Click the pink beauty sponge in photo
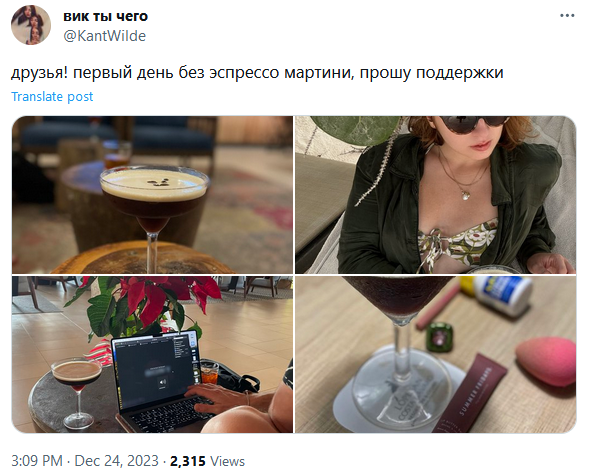The width and height of the screenshot is (591, 476). (x=546, y=361)
